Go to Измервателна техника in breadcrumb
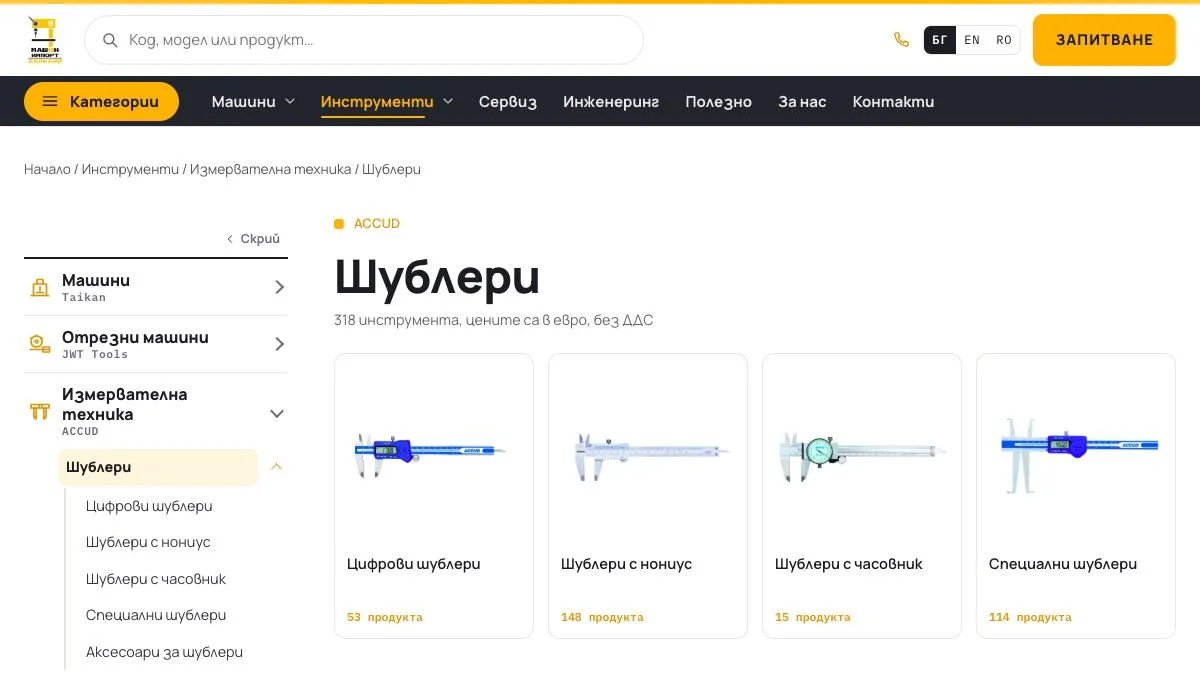Viewport: 1200px width, 673px height. click(x=271, y=169)
